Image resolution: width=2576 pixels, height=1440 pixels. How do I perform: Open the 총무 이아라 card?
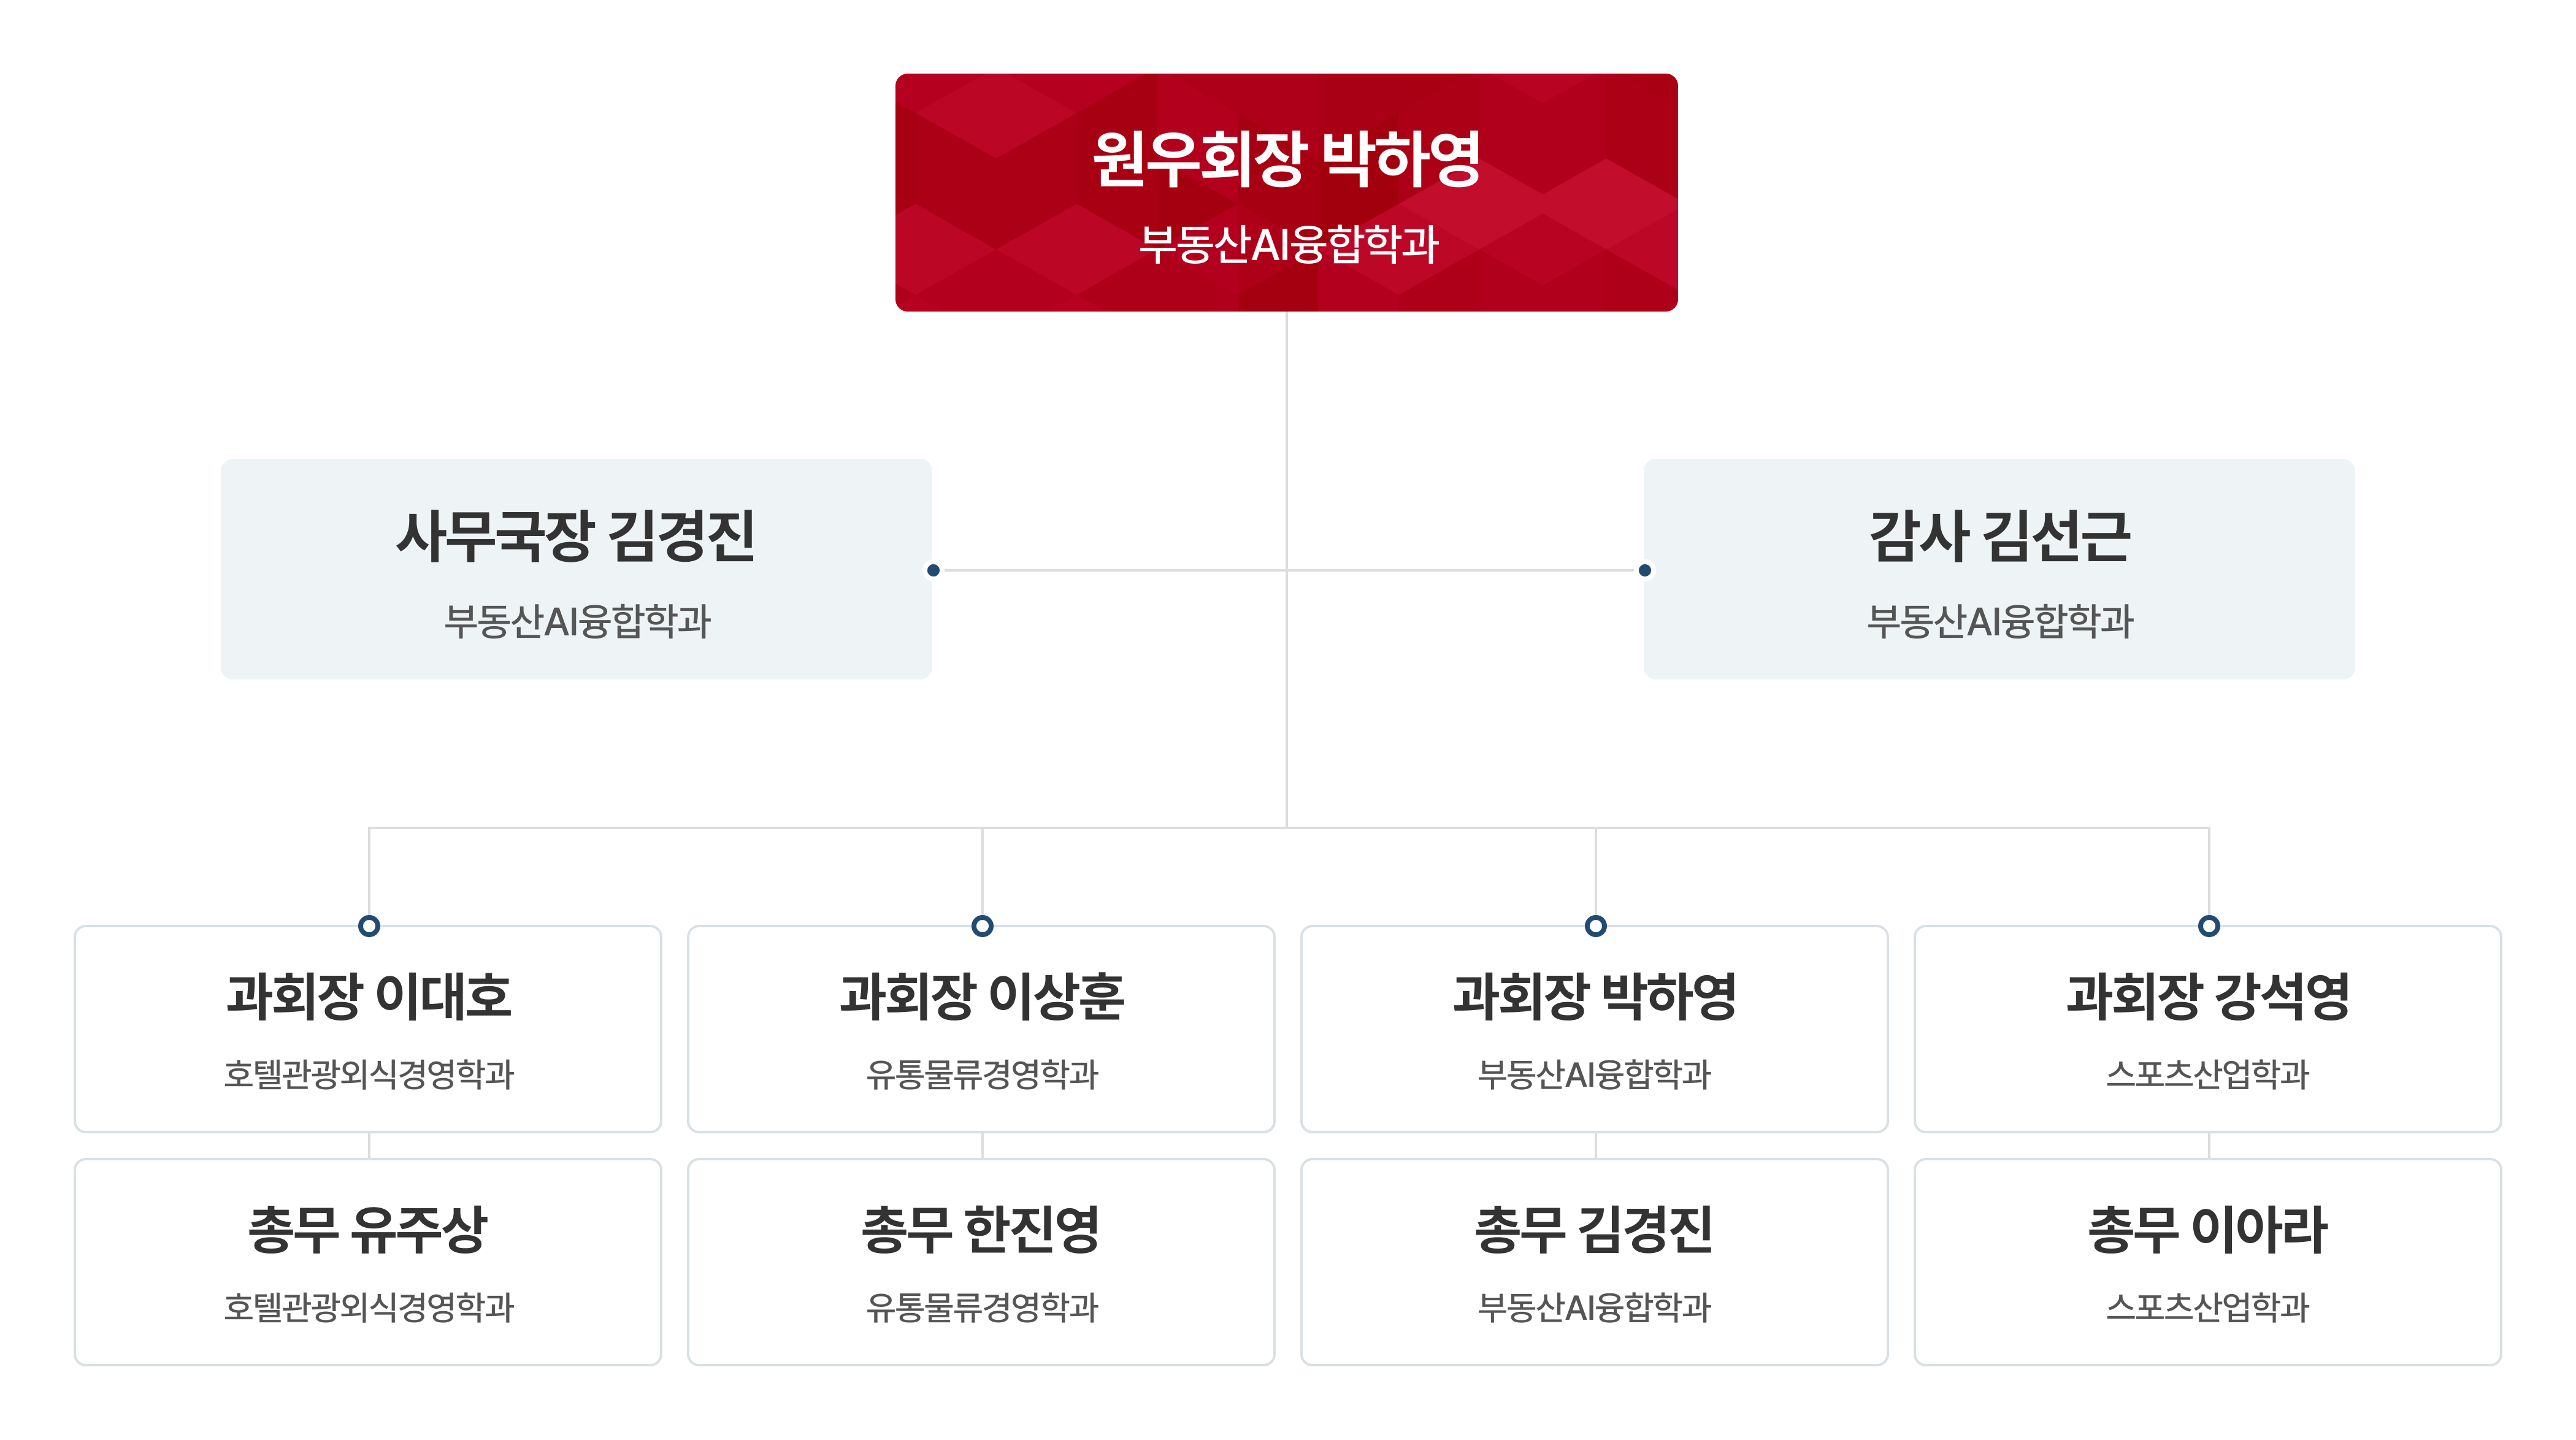[2207, 1262]
